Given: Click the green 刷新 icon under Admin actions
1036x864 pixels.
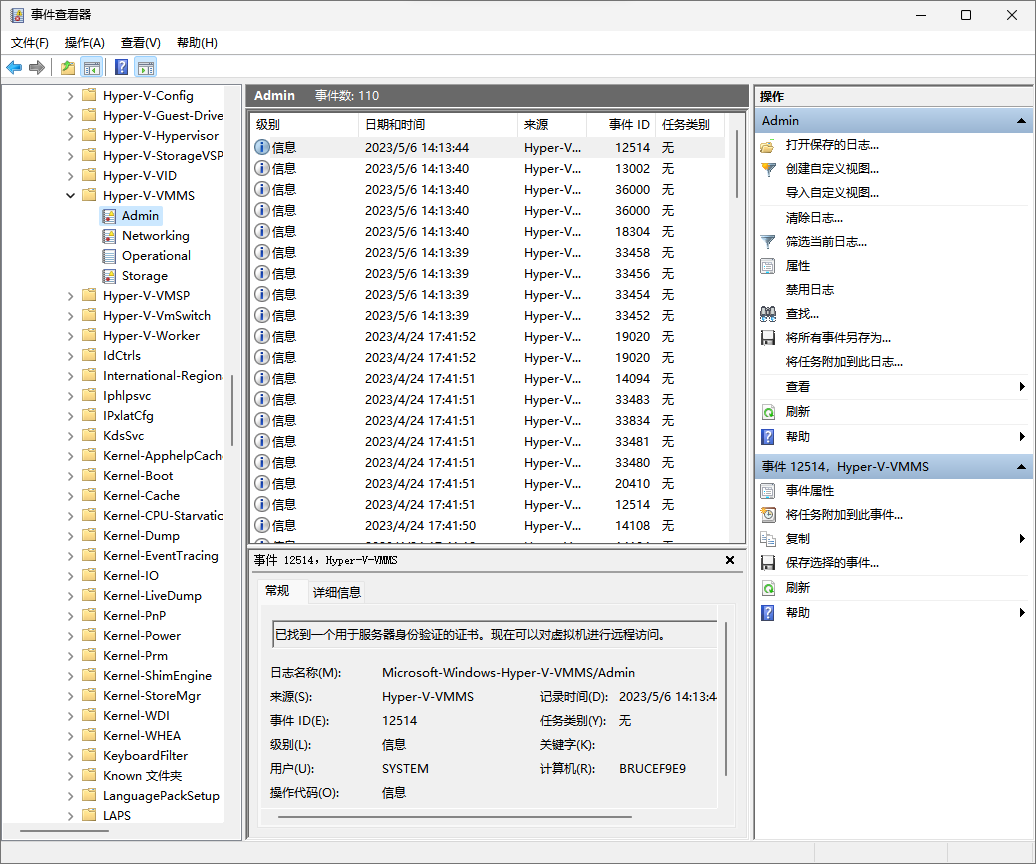Looking at the screenshot, I should coord(768,412).
